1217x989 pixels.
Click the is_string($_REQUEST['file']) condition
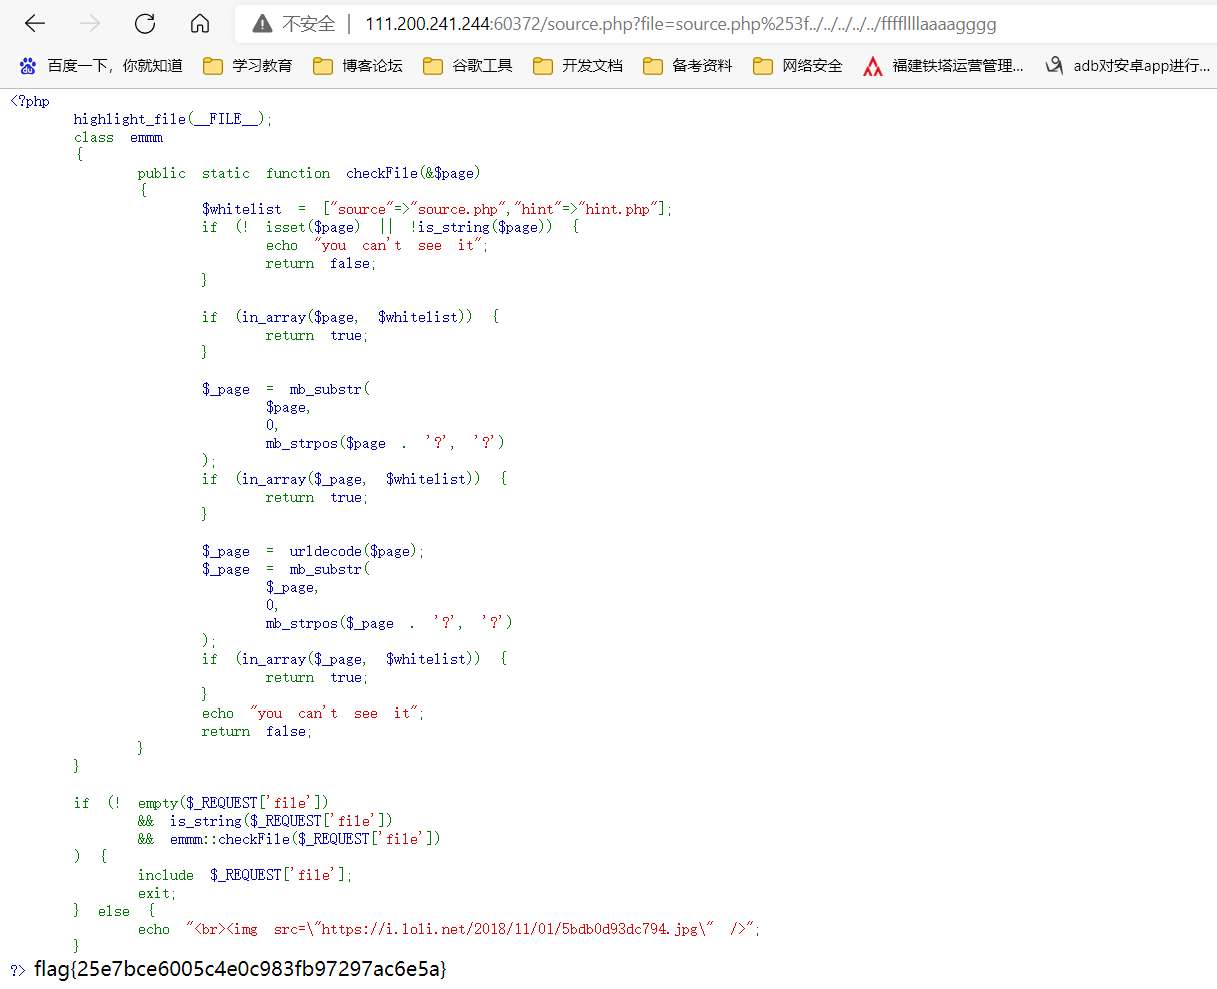[x=281, y=821]
